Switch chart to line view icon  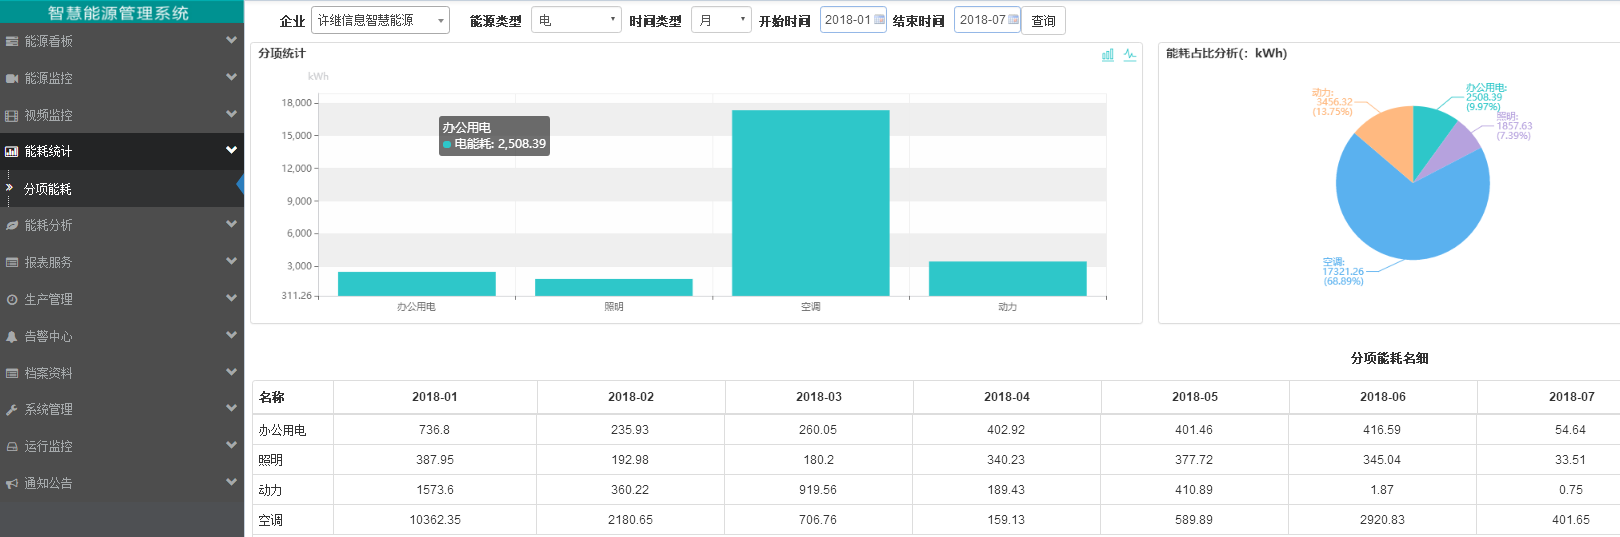coord(1129,55)
